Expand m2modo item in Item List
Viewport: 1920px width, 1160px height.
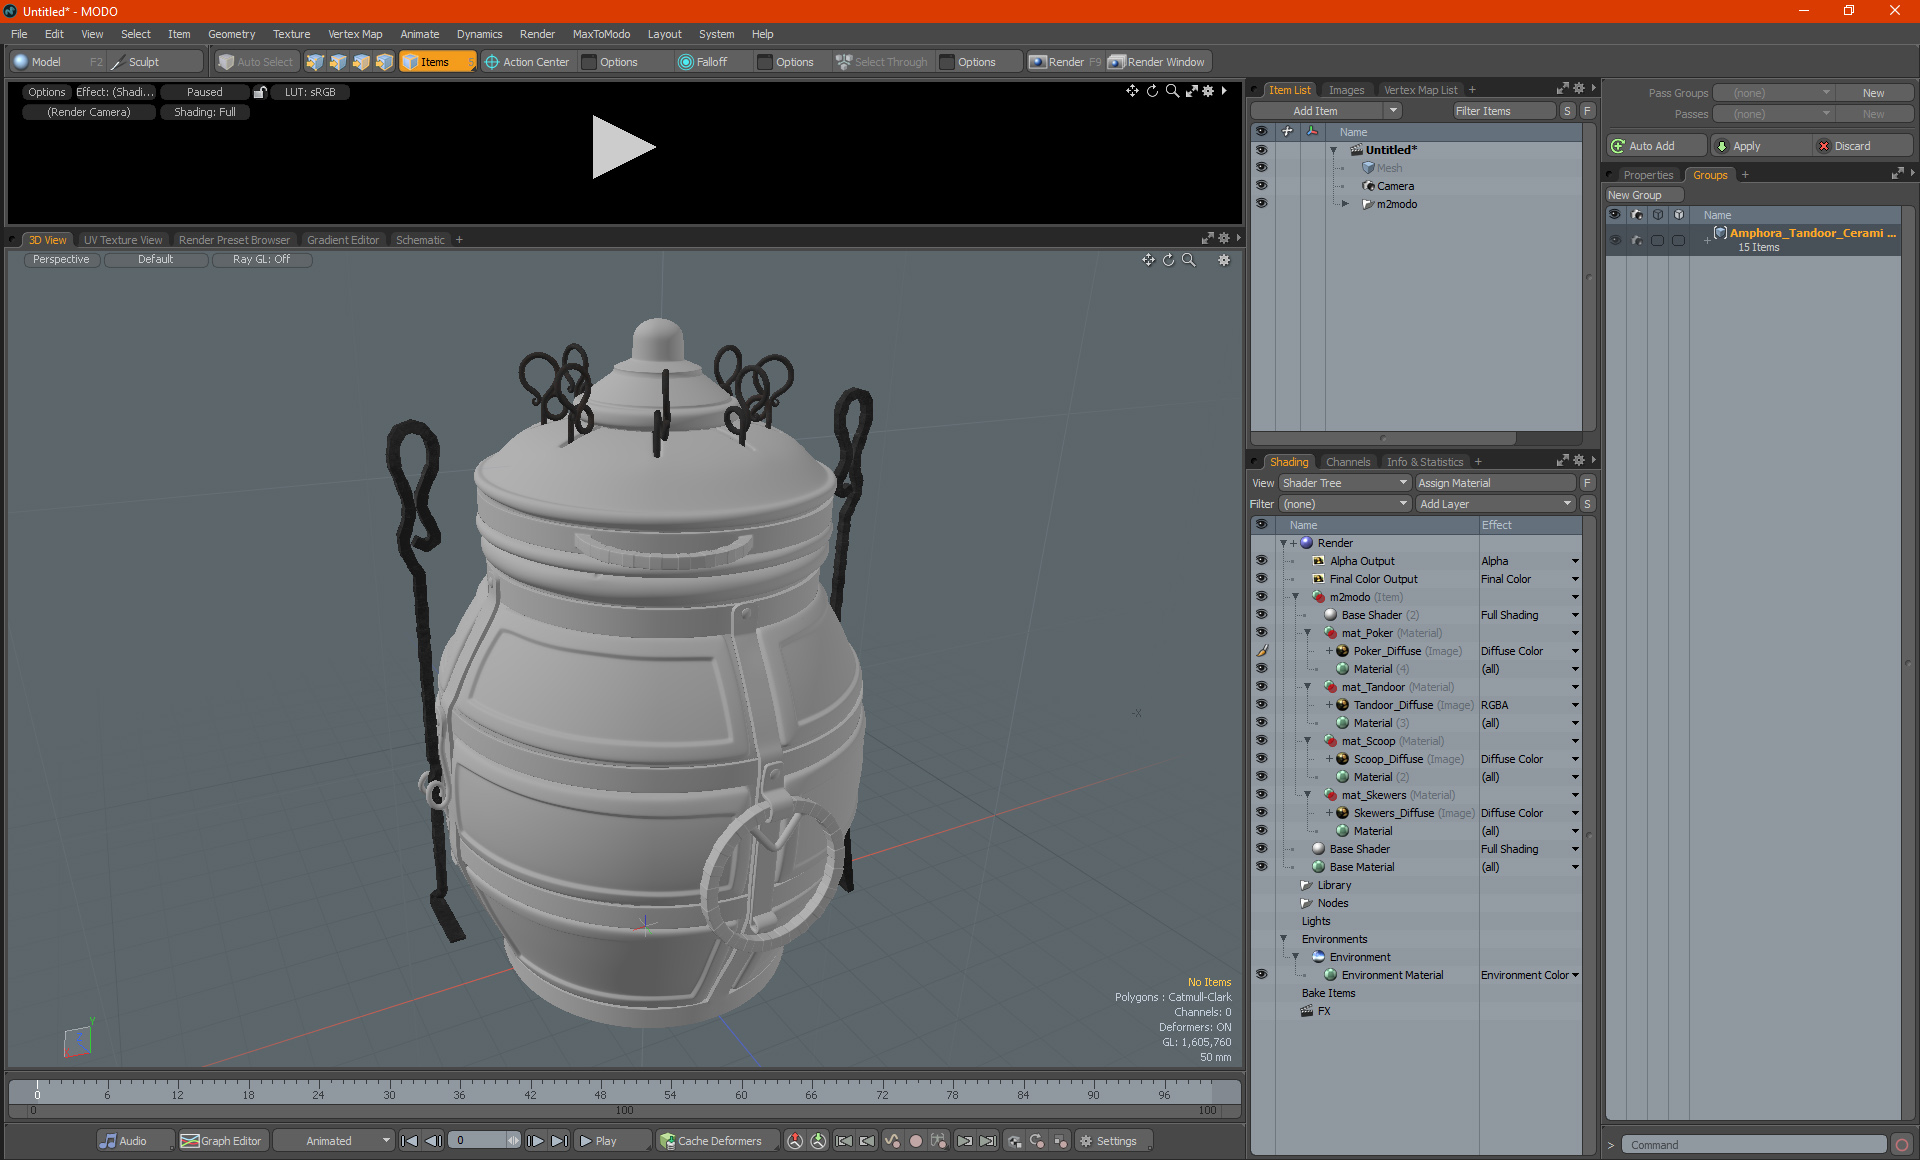pyautogui.click(x=1345, y=204)
